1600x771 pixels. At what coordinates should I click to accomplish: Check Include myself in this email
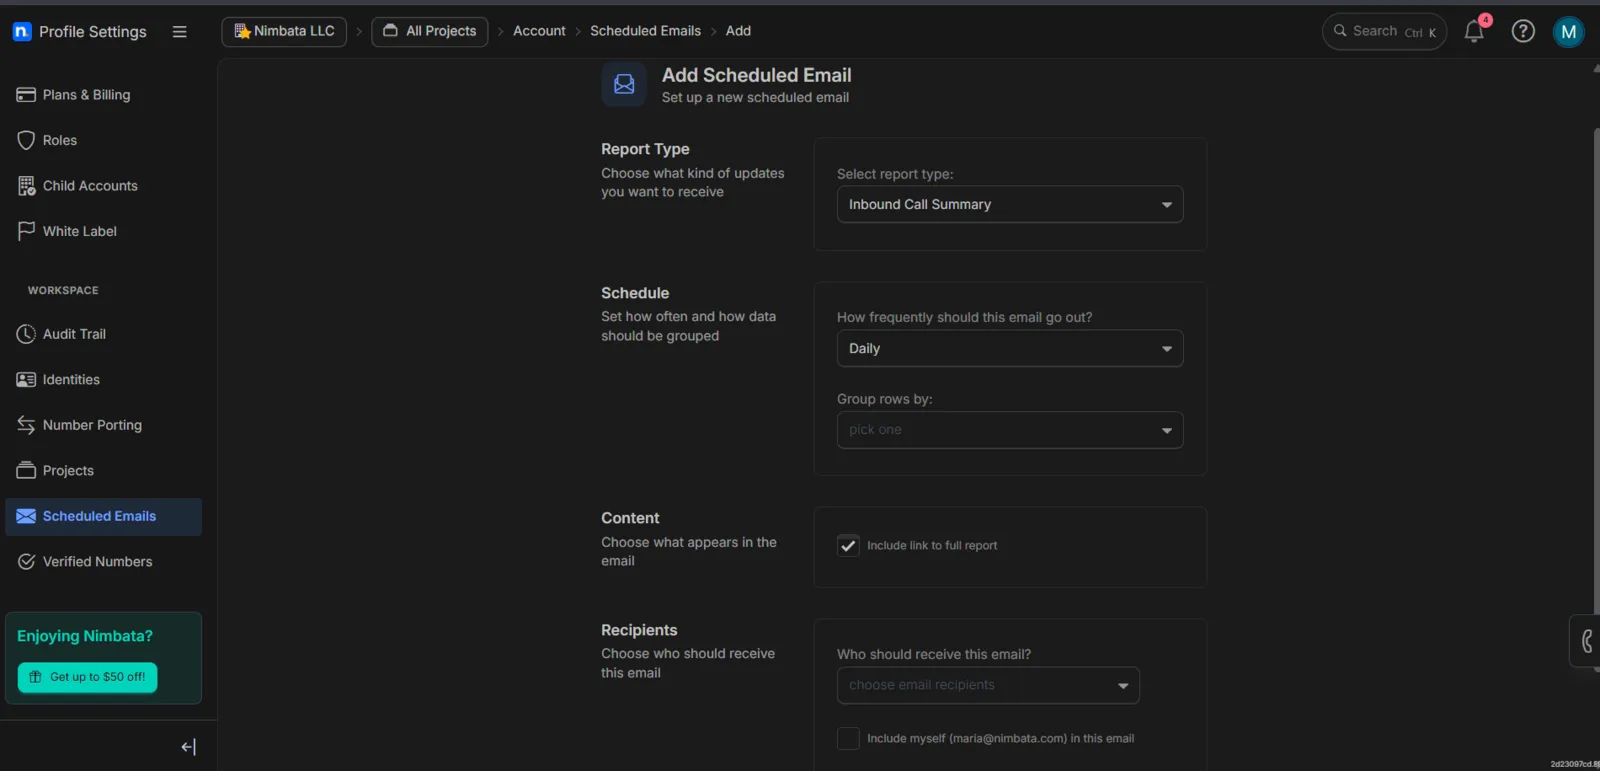pos(848,739)
